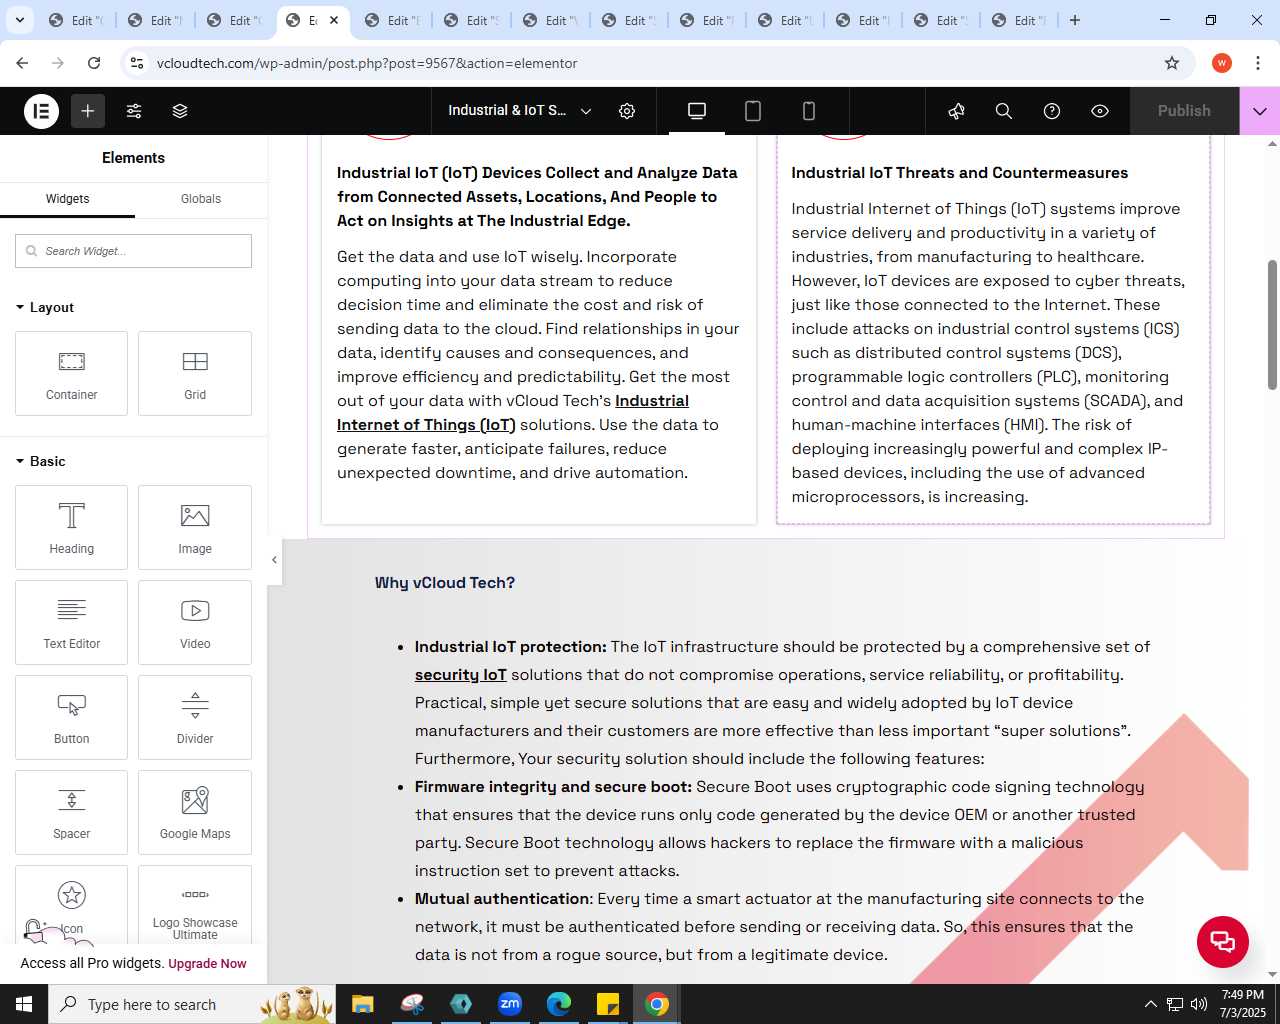This screenshot has width=1280, height=1024.
Task: Select the Spacer widget
Action: tap(71, 812)
